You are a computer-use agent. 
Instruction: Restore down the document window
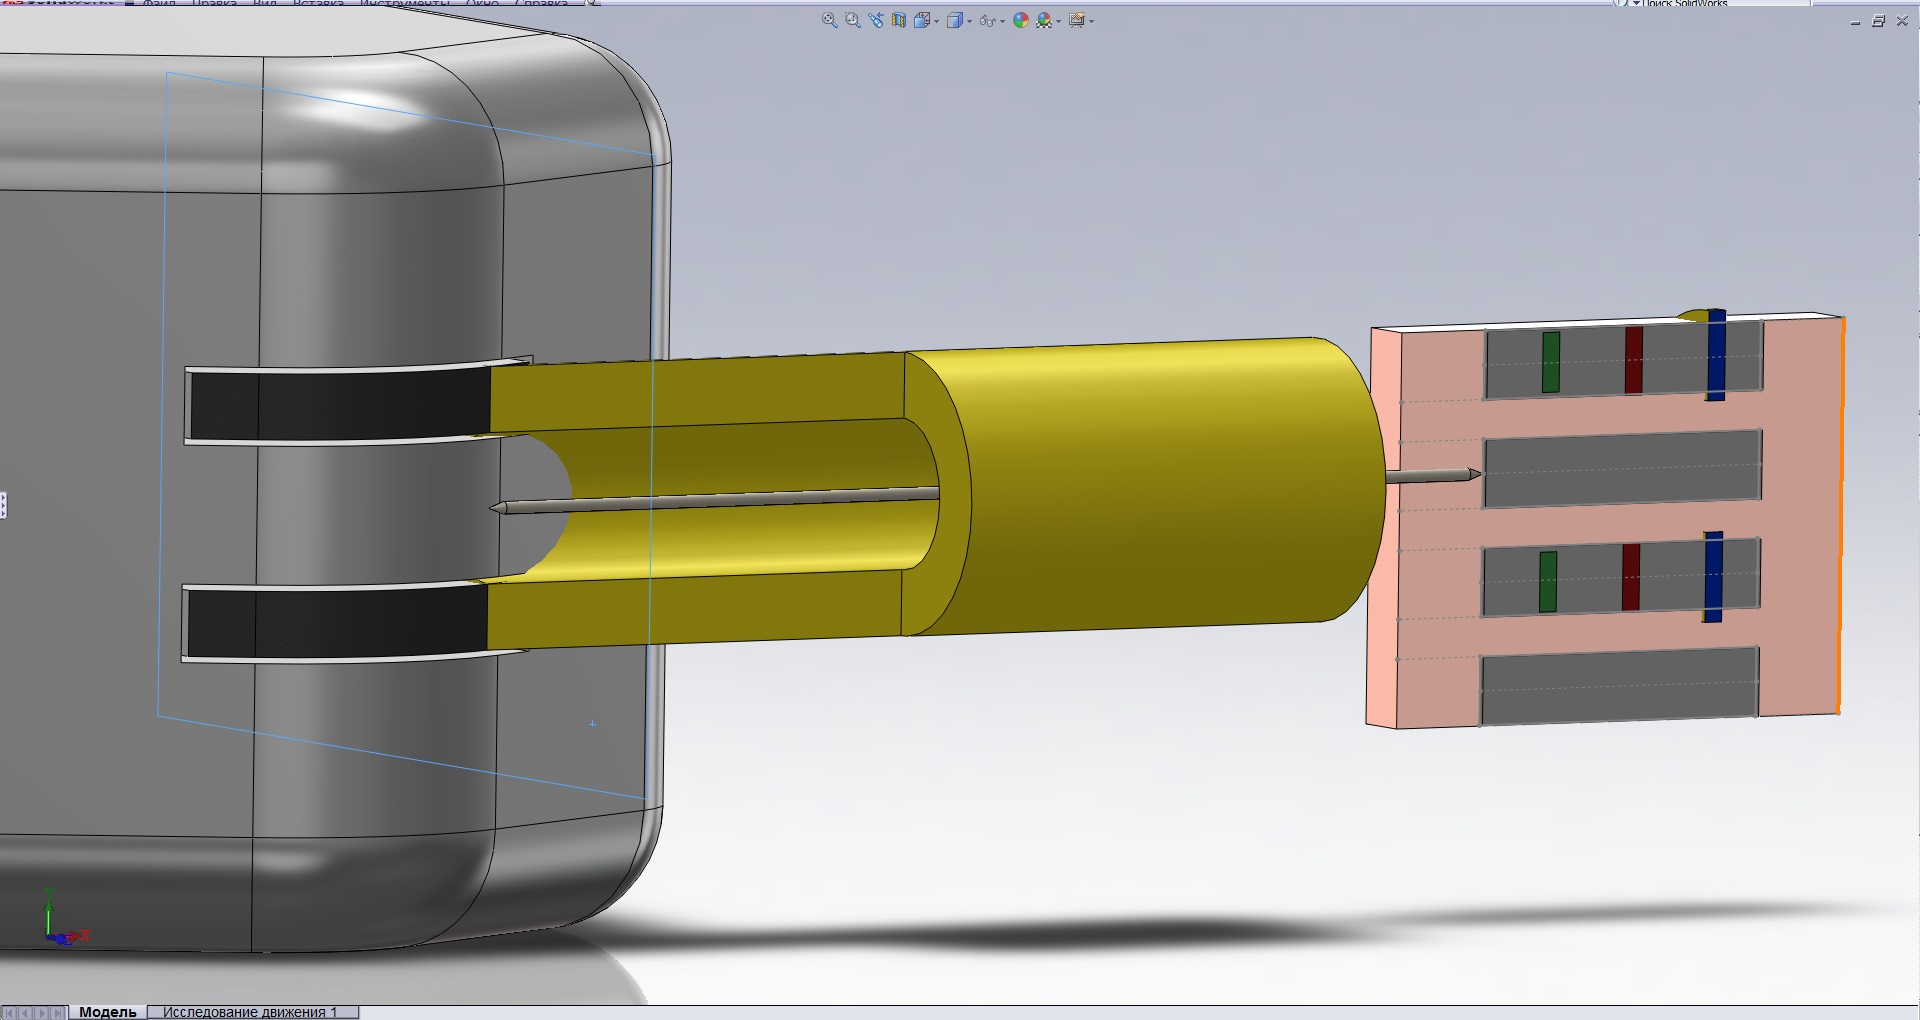(1879, 21)
